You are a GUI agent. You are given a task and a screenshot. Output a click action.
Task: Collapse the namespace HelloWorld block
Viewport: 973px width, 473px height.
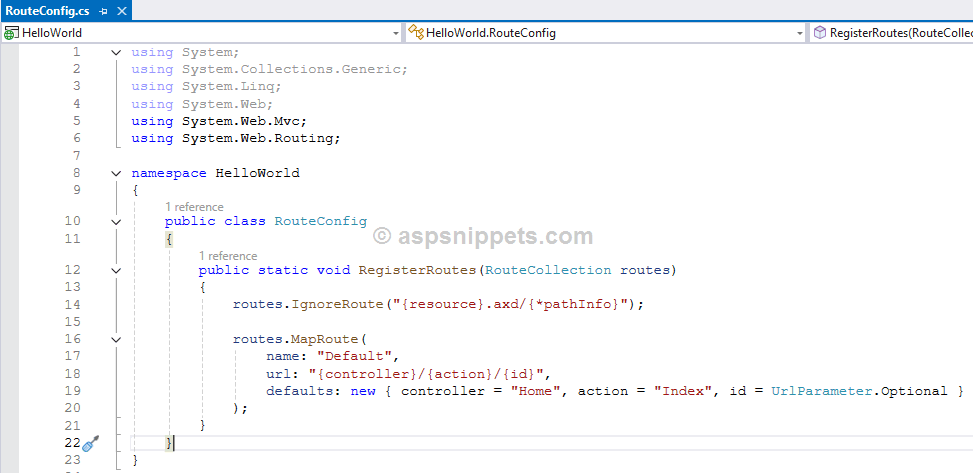tap(116, 174)
